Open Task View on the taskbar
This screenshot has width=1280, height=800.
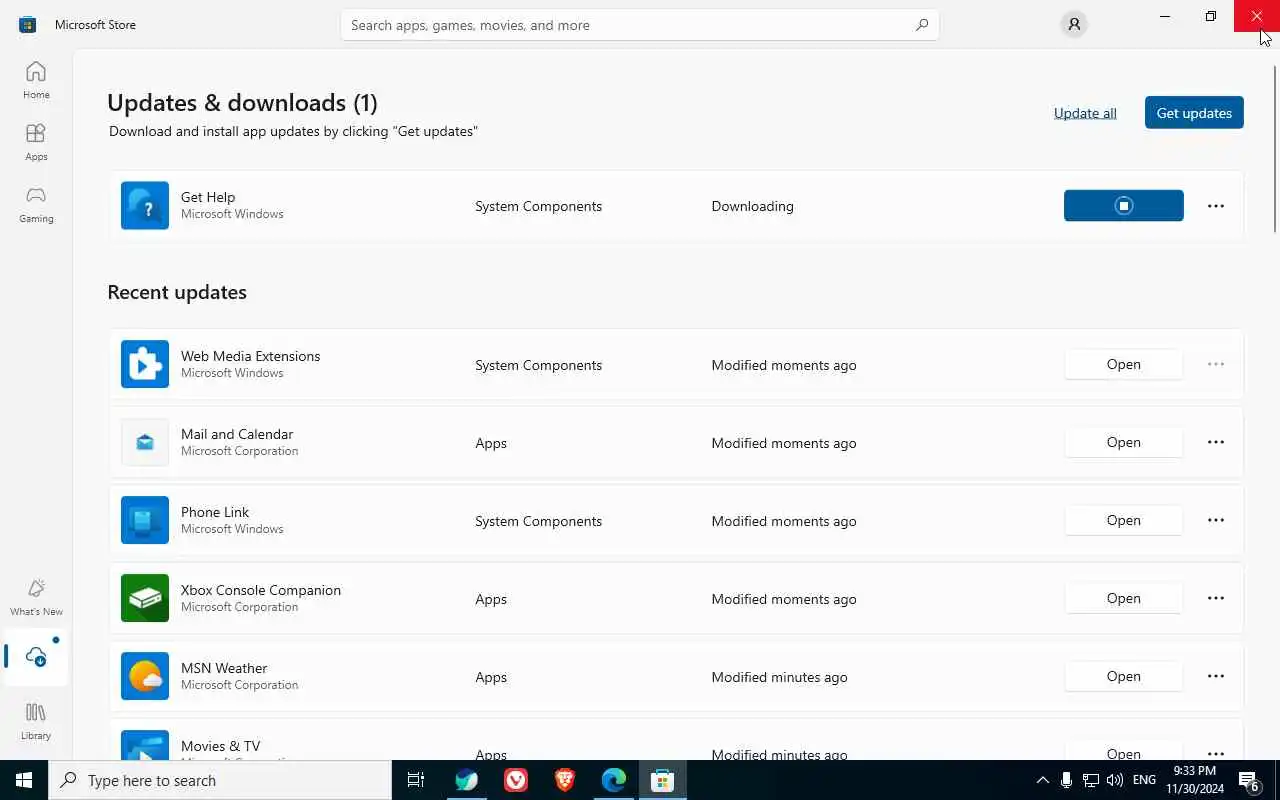tap(417, 780)
